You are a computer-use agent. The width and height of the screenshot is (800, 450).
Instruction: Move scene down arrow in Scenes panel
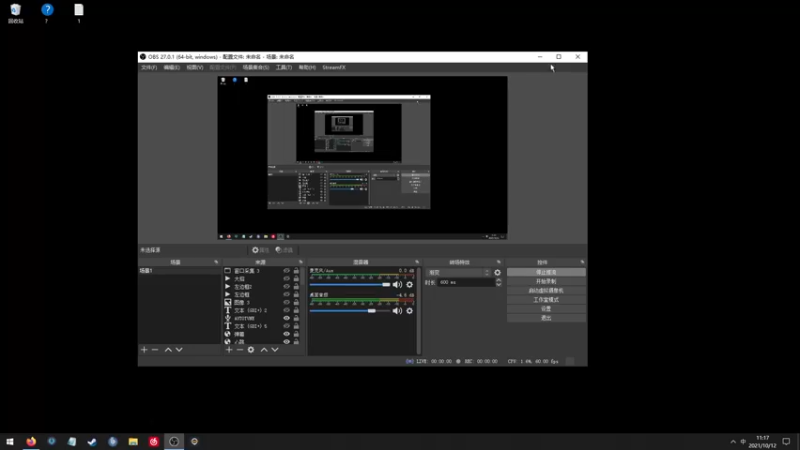point(179,349)
